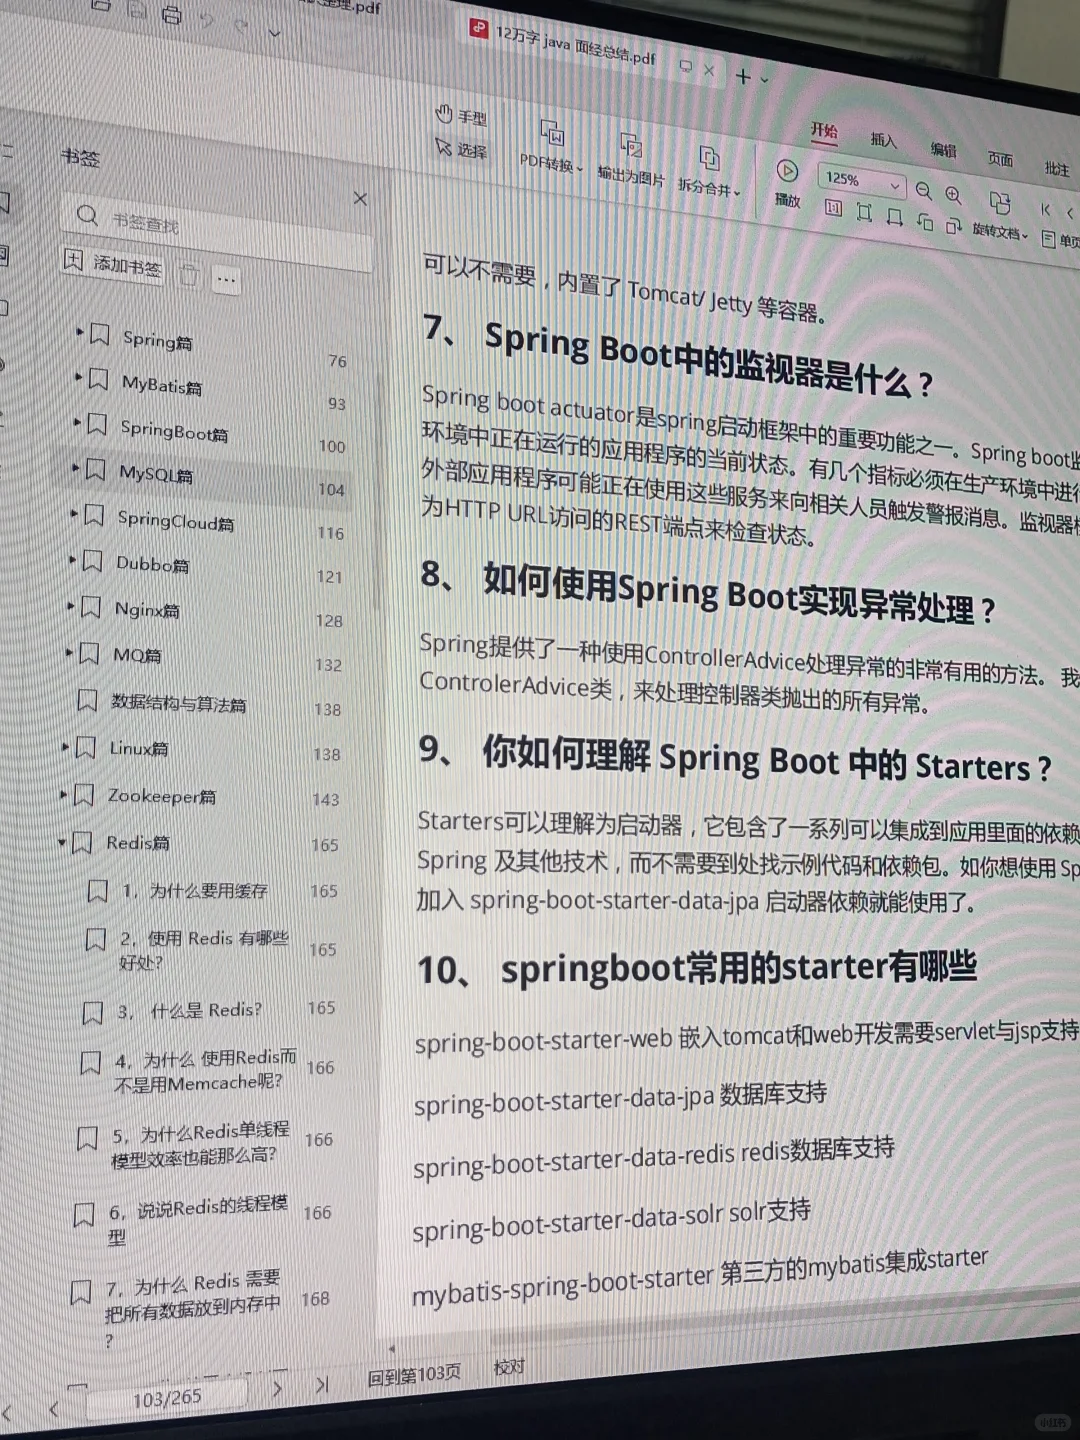This screenshot has height=1440, width=1080.
Task: Click the 输出为图片 export-as-image icon
Action: point(632,147)
